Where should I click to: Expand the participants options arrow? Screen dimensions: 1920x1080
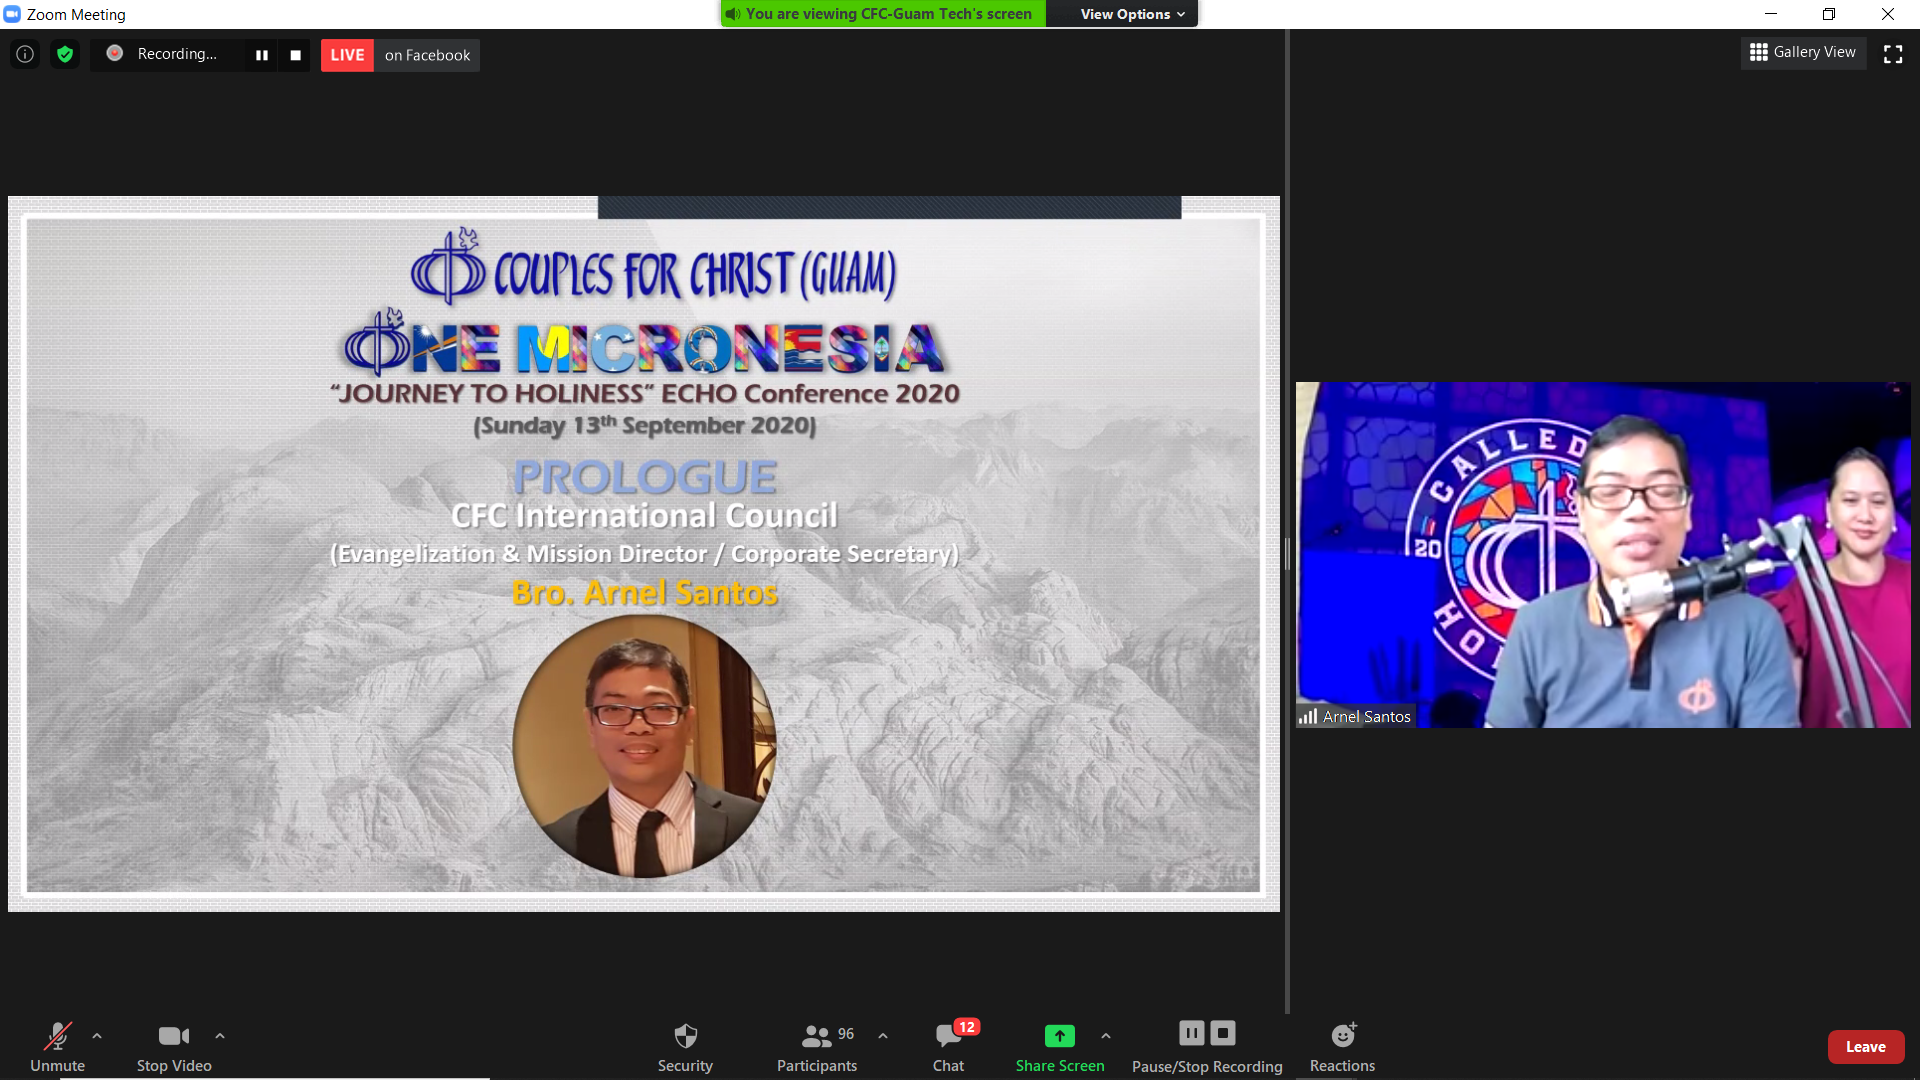tap(883, 1036)
